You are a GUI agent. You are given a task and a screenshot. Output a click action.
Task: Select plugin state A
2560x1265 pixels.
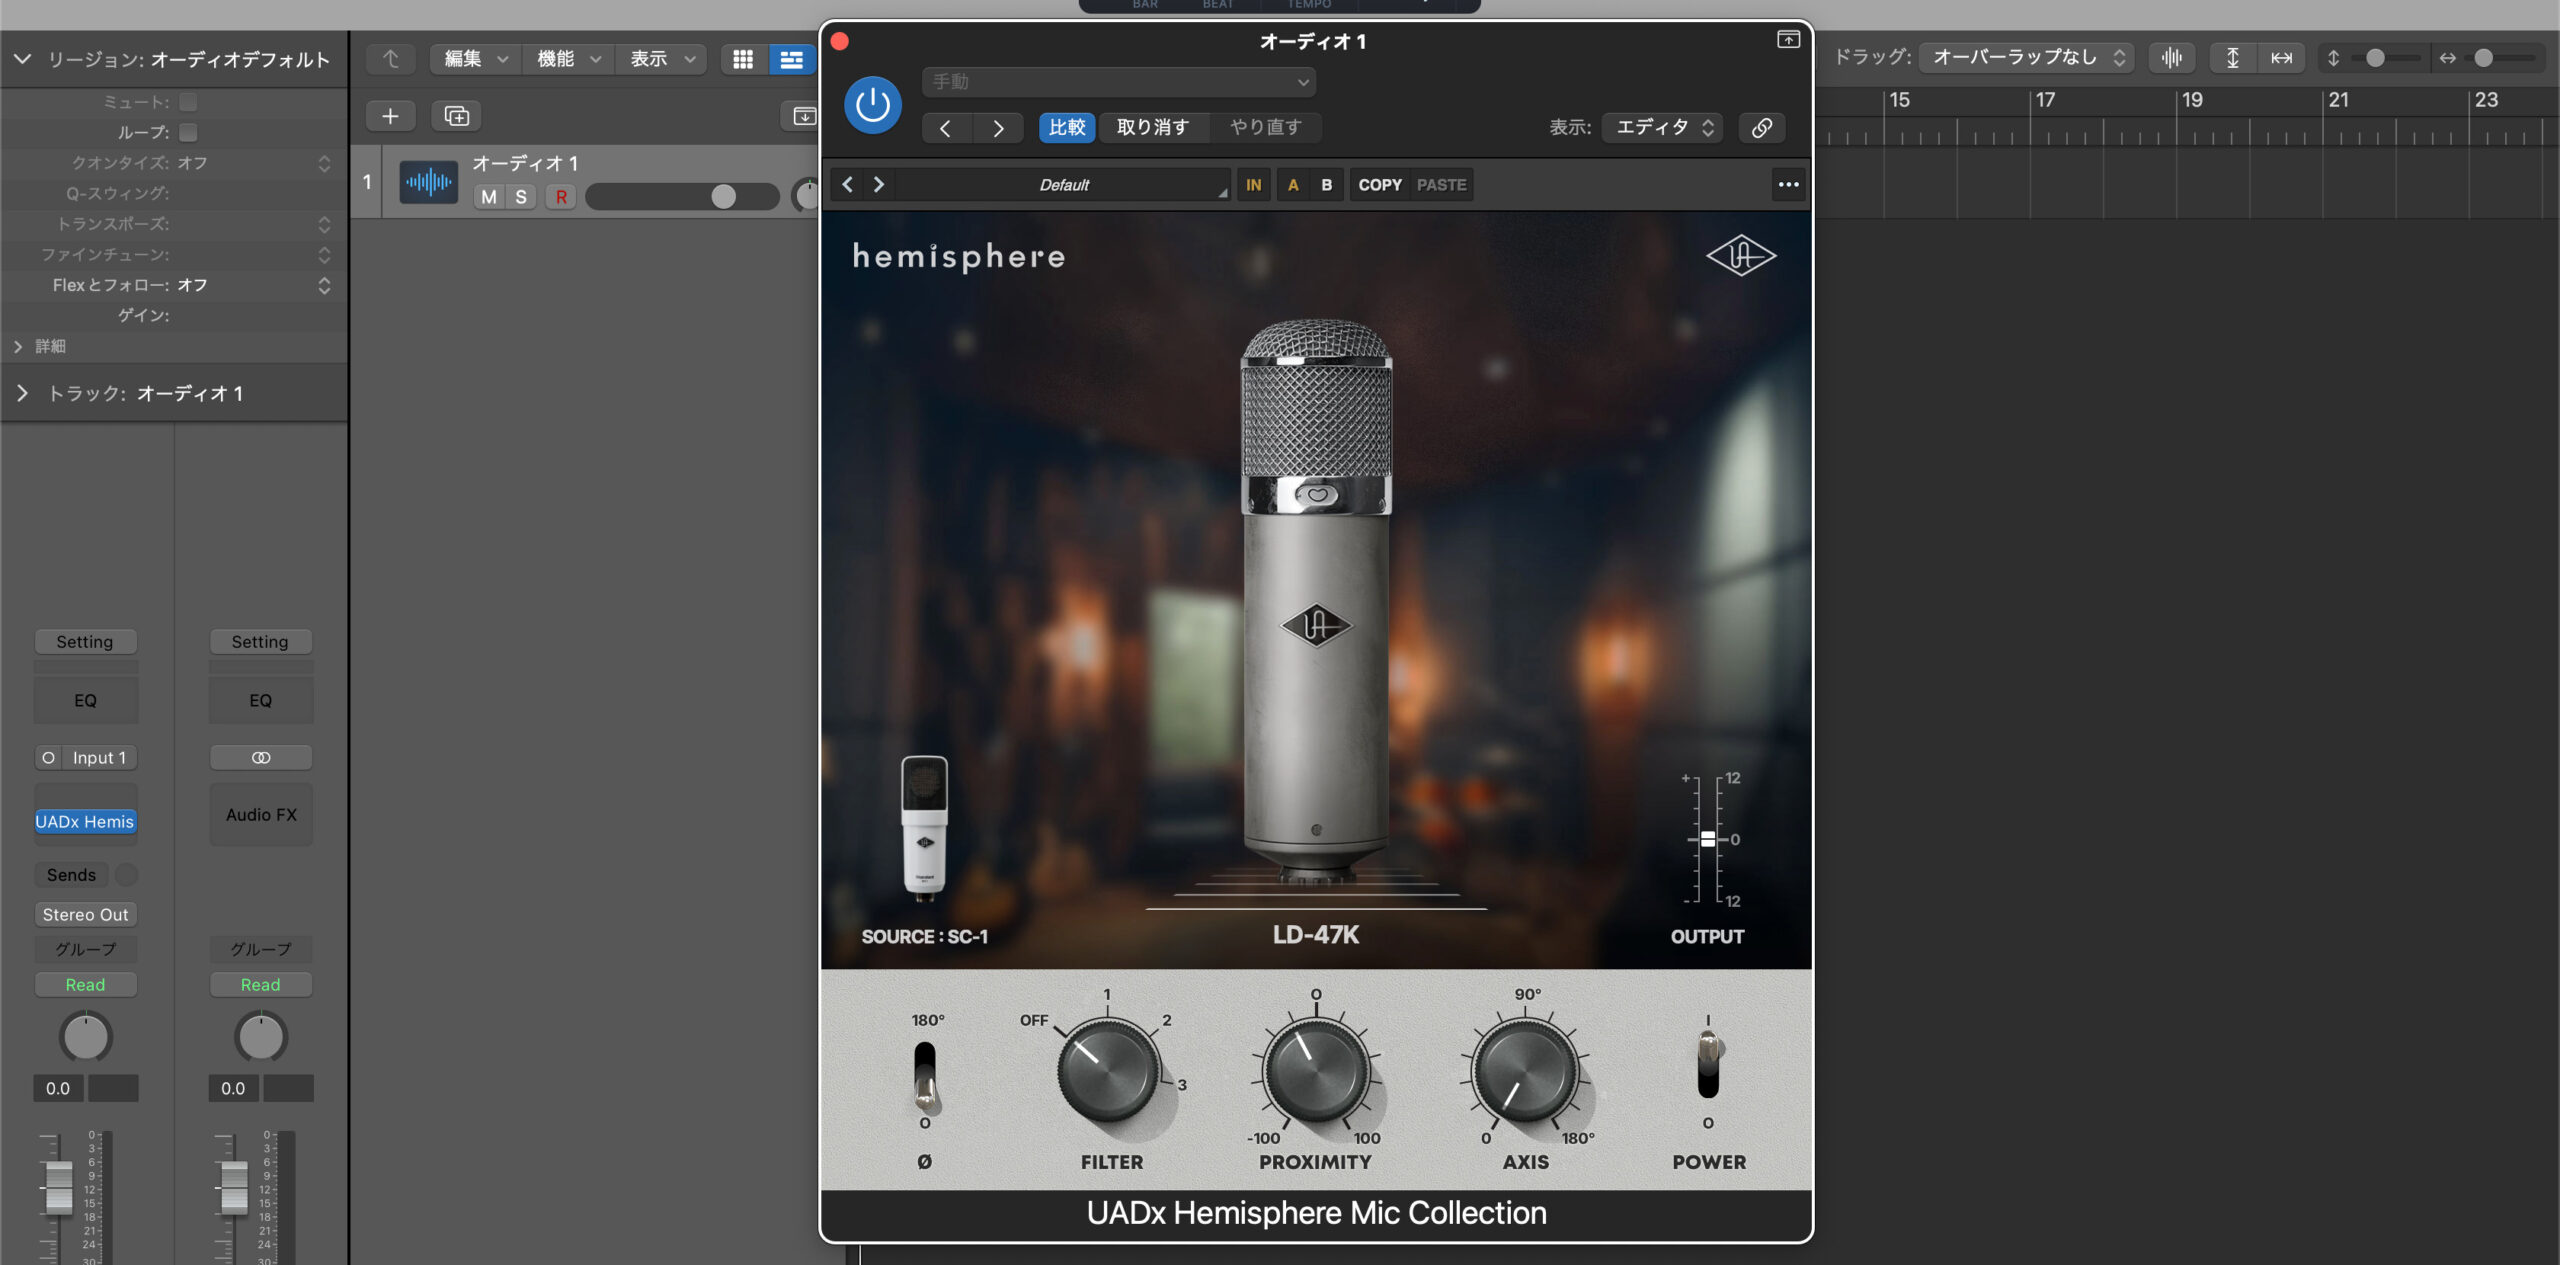click(1293, 185)
